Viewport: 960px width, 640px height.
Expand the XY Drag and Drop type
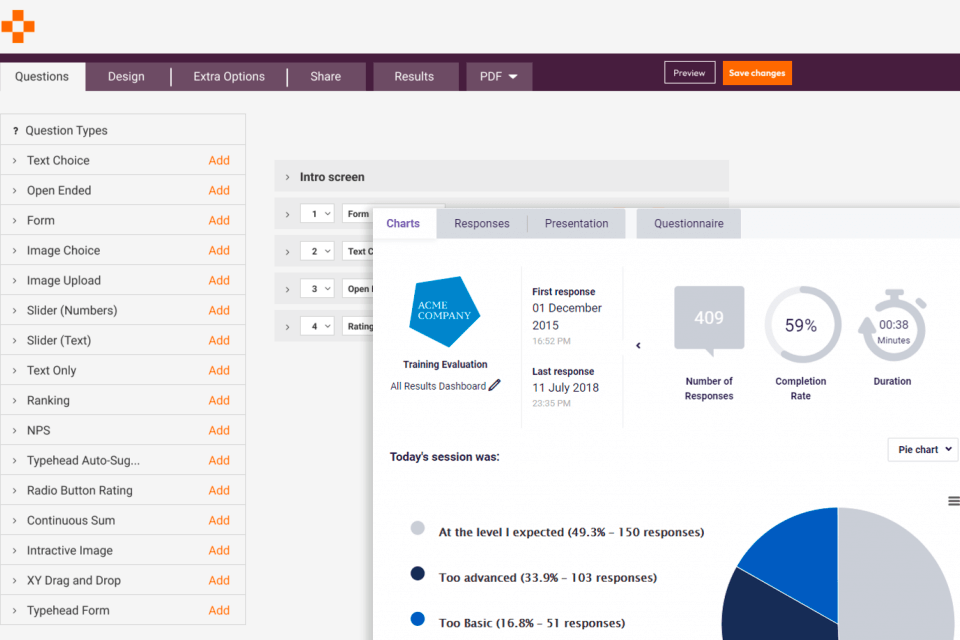click(15, 581)
